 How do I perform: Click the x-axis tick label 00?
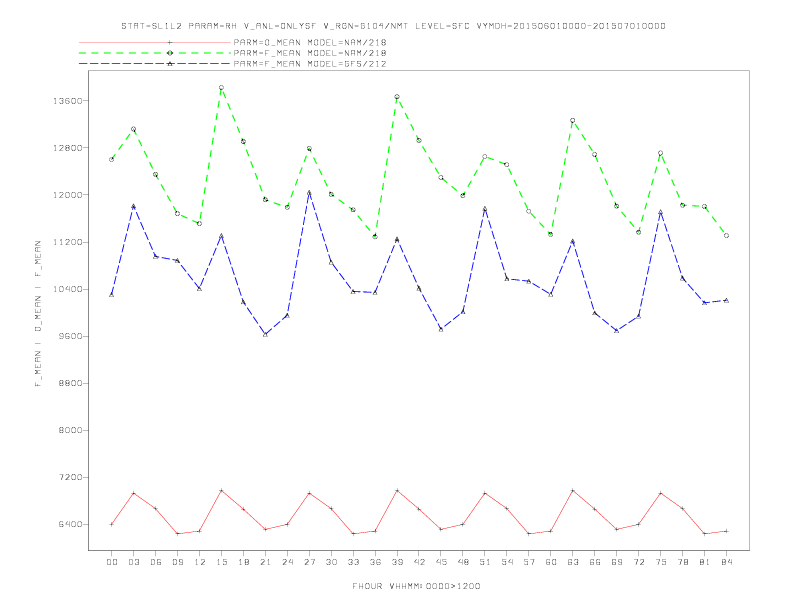112,562
